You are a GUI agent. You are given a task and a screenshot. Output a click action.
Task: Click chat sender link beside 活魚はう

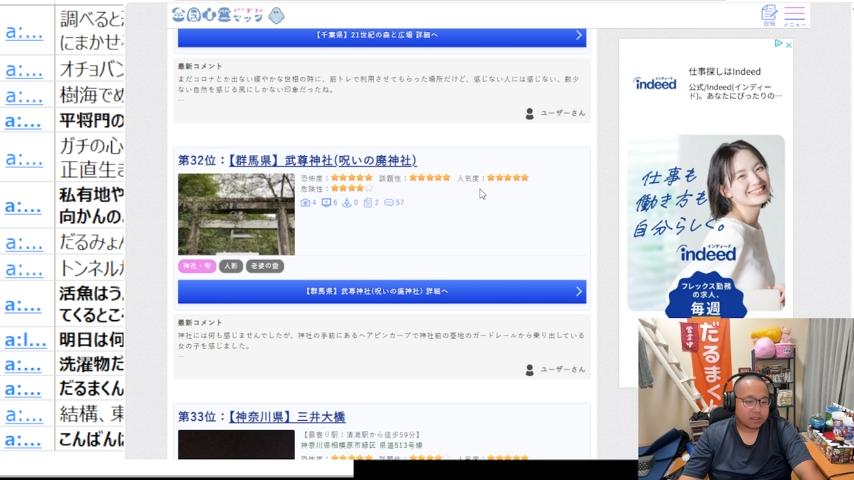coord(23,305)
